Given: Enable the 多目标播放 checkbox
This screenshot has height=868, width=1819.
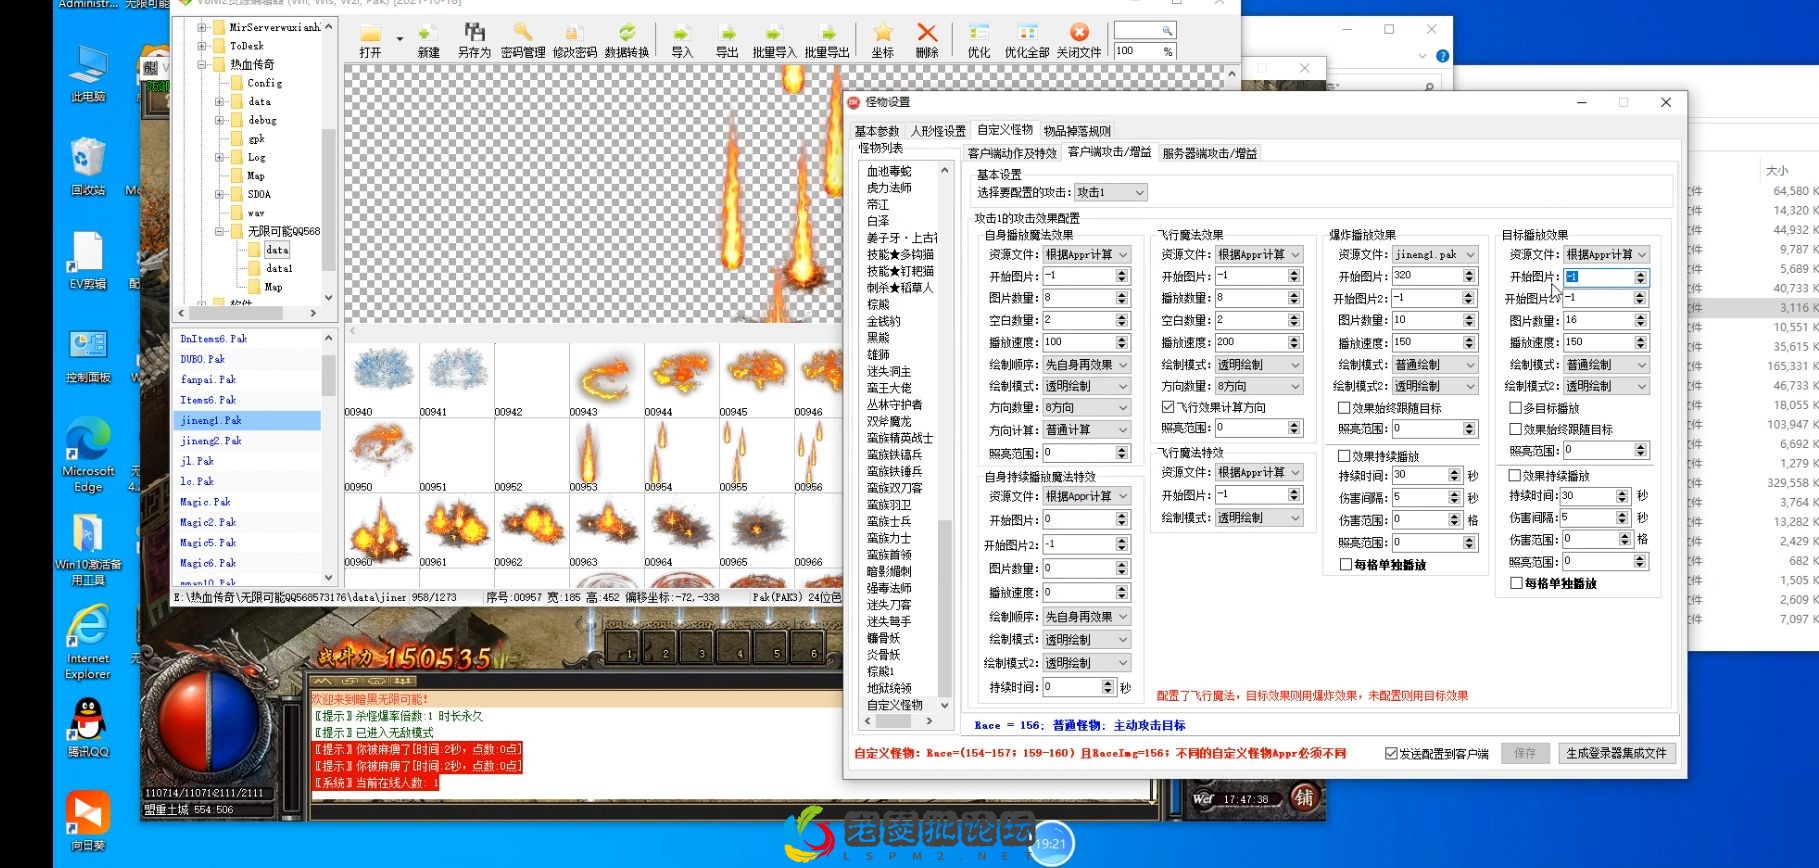Looking at the screenshot, I should [1515, 408].
